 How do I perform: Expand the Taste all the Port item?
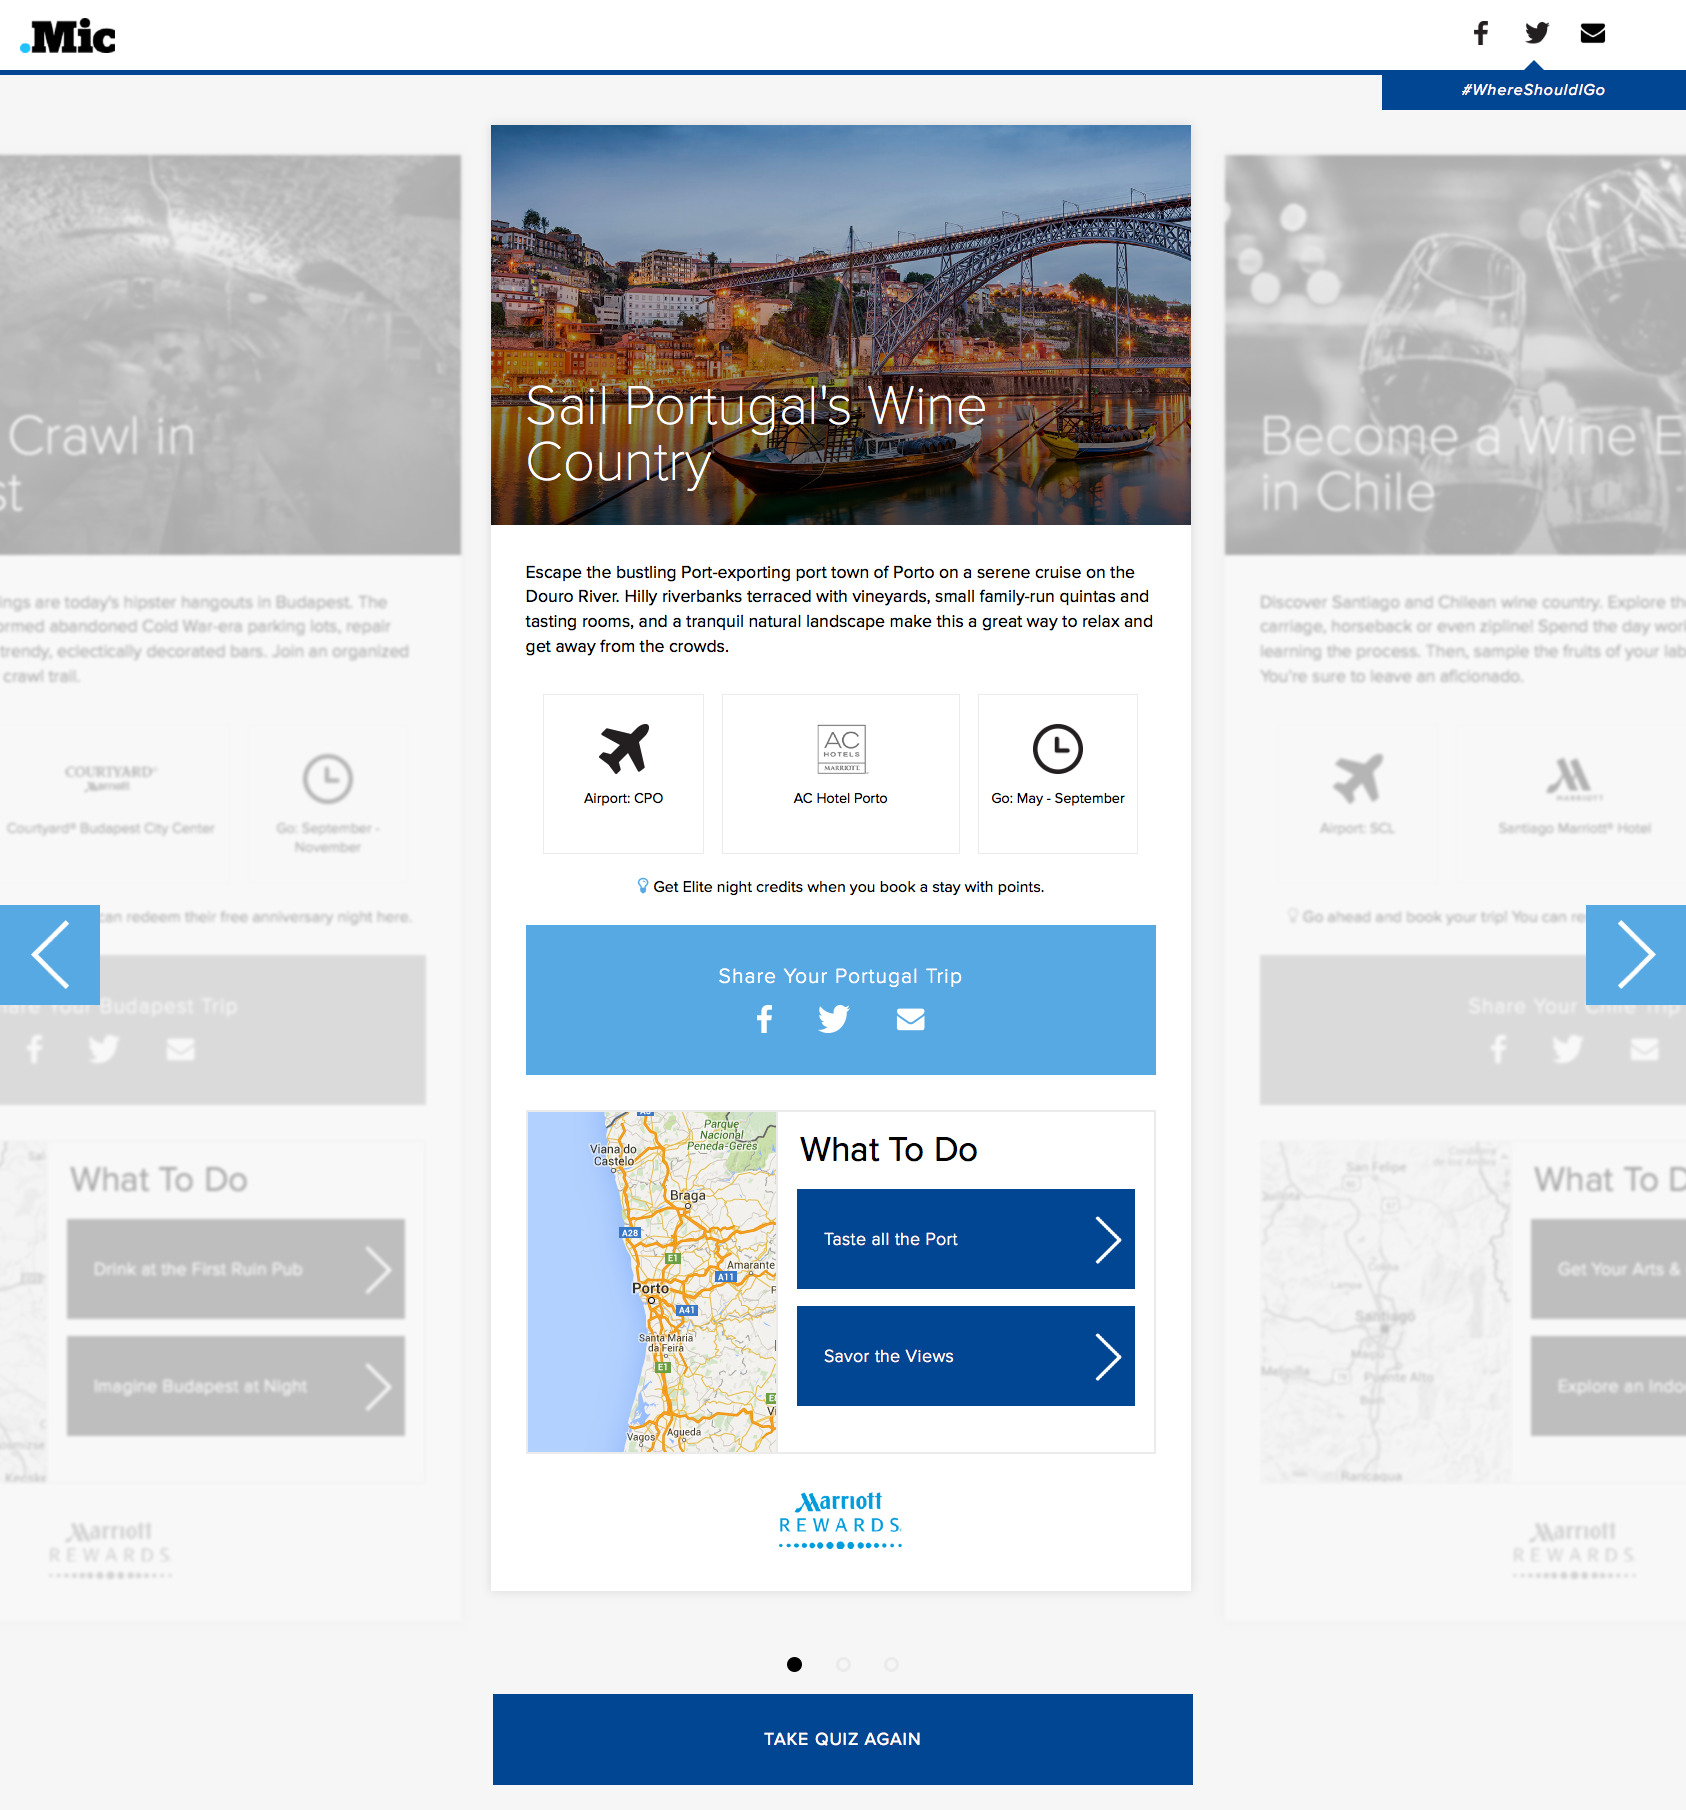click(965, 1239)
